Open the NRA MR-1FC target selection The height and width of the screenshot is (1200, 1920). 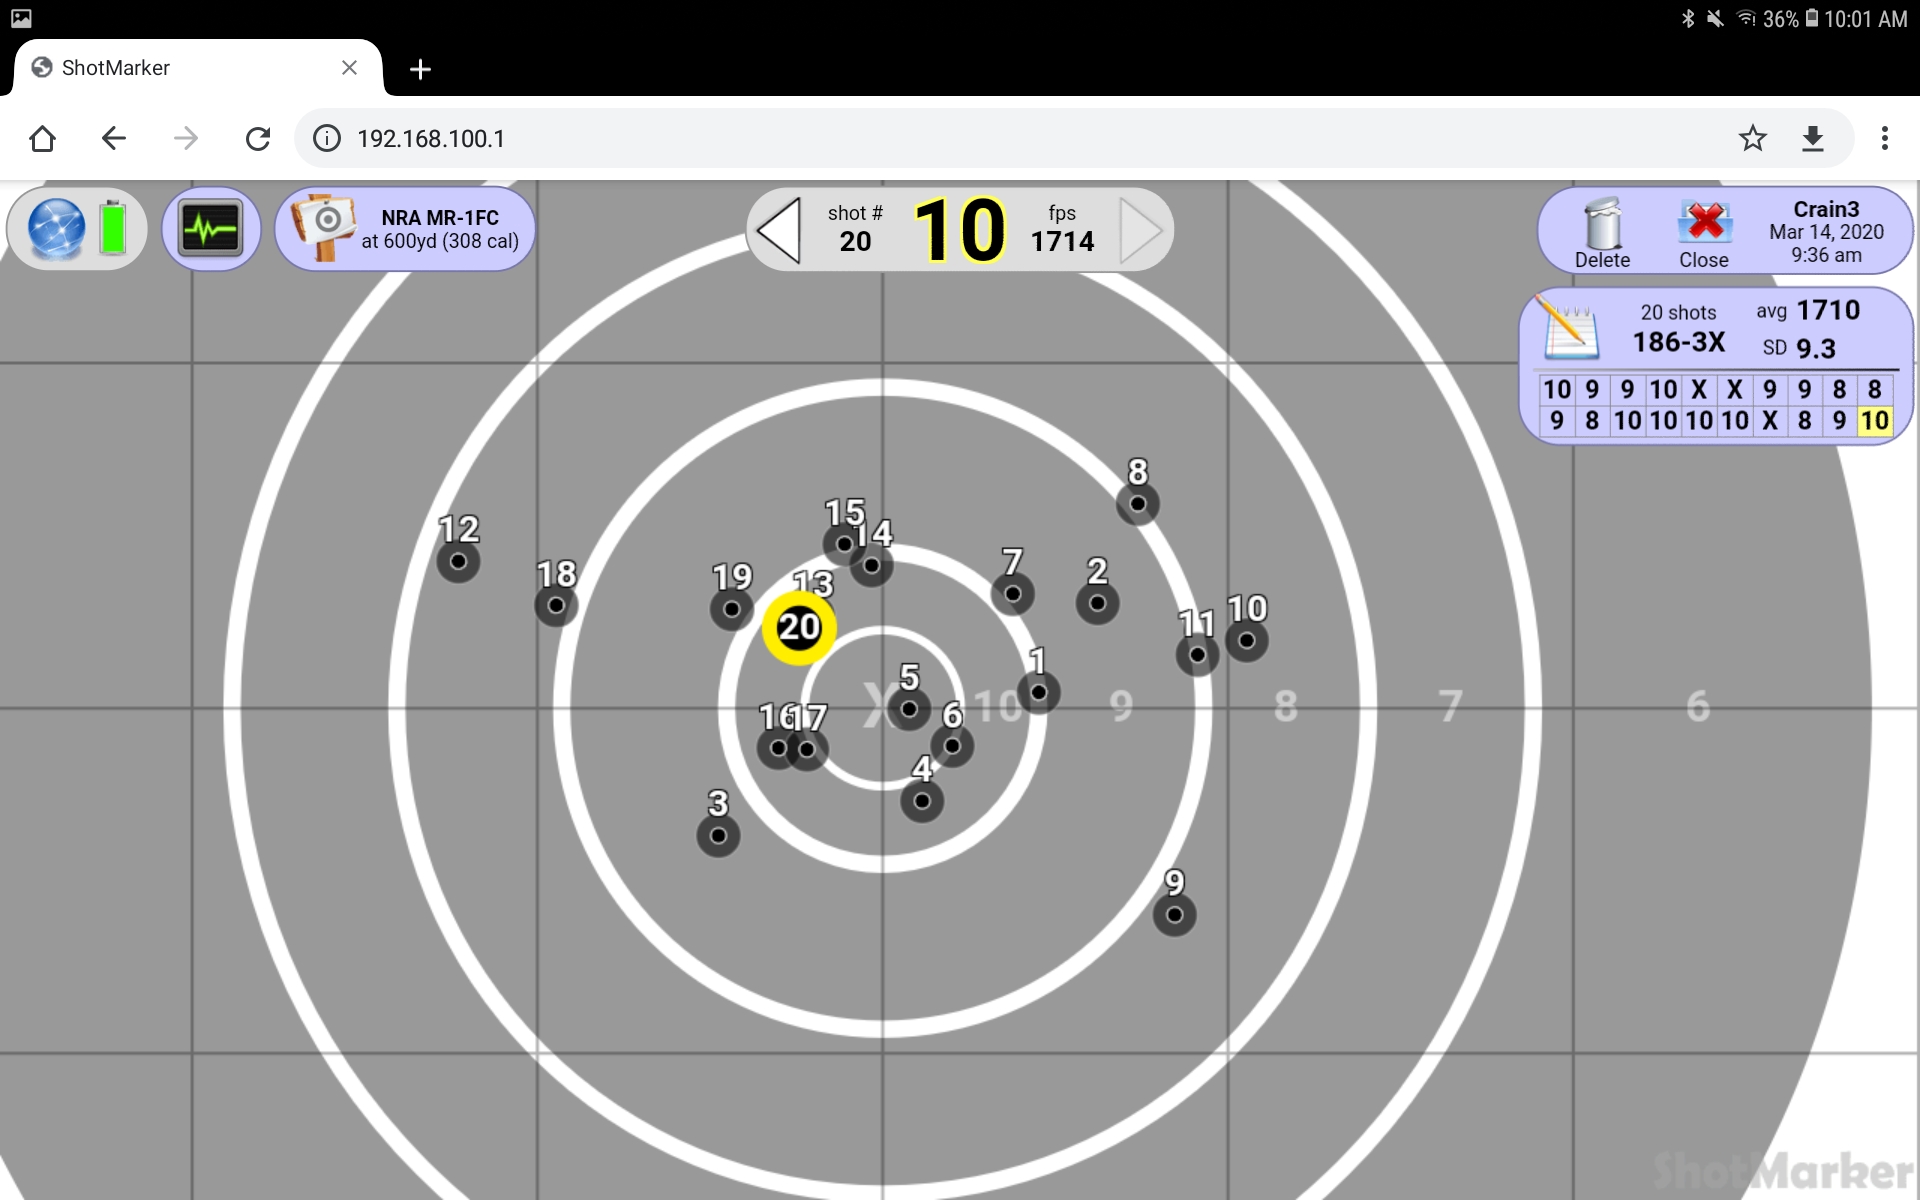pos(405,229)
